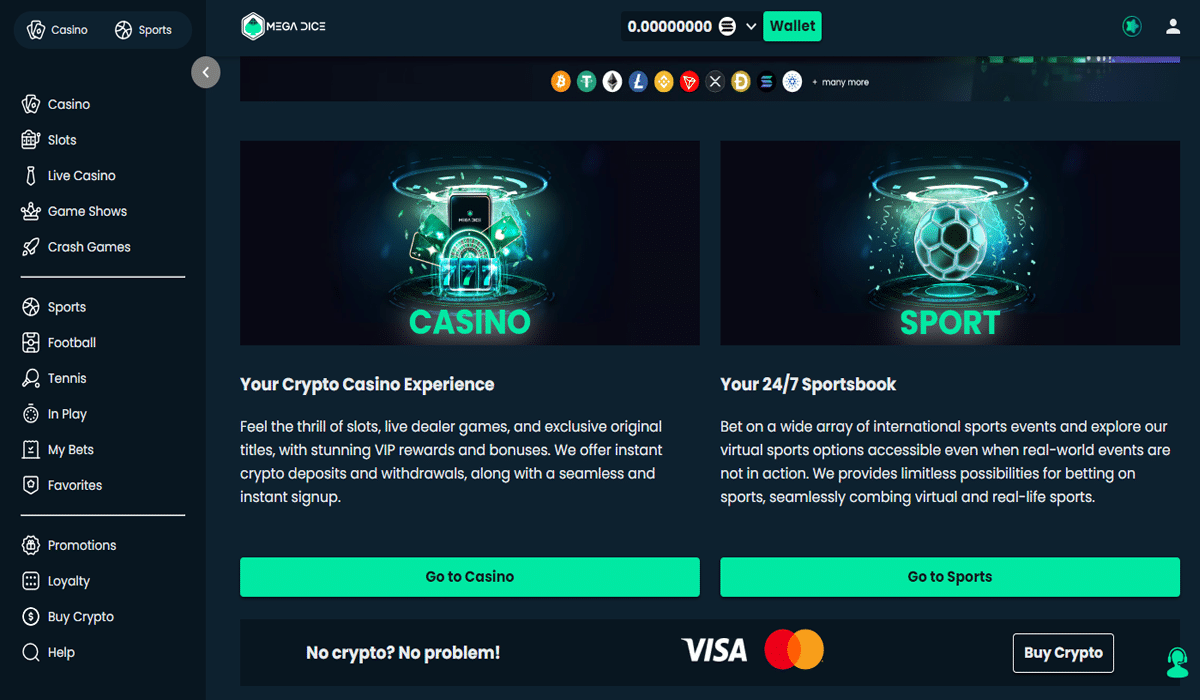Collapse the sidebar with arrow button
The image size is (1200, 700).
coord(206,72)
